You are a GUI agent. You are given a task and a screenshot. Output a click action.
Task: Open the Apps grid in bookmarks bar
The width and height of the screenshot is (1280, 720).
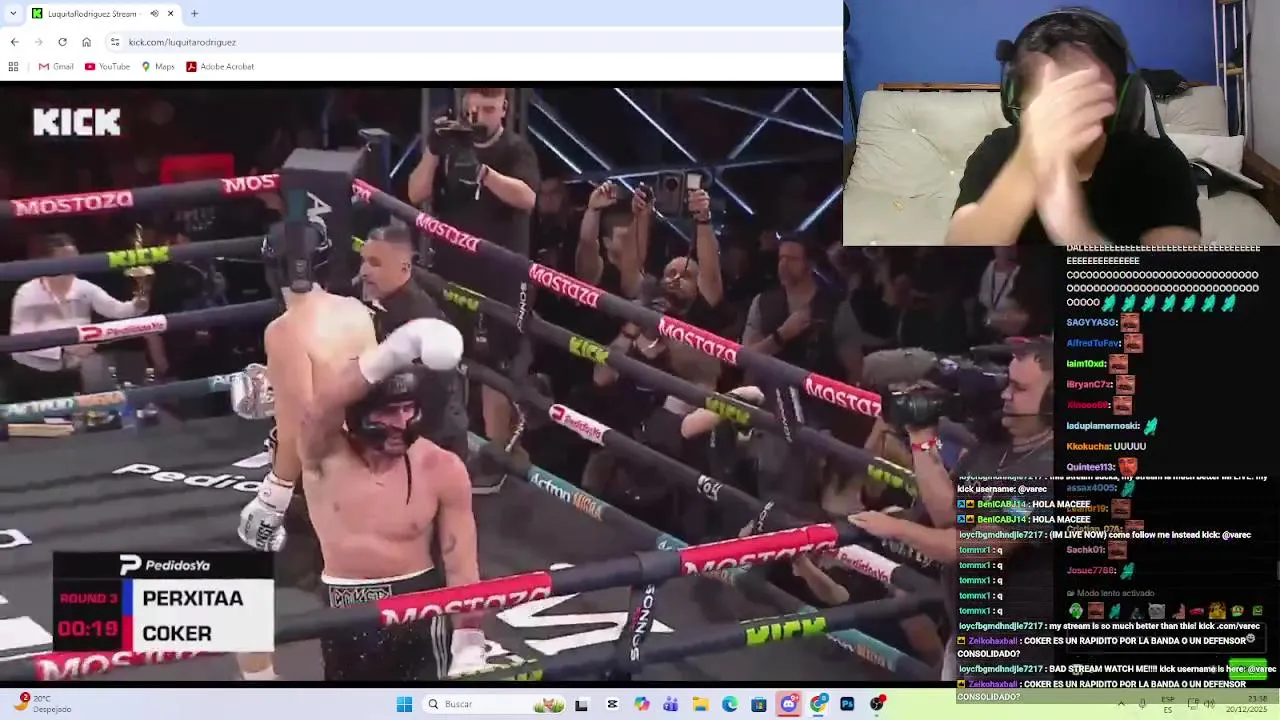(13, 66)
